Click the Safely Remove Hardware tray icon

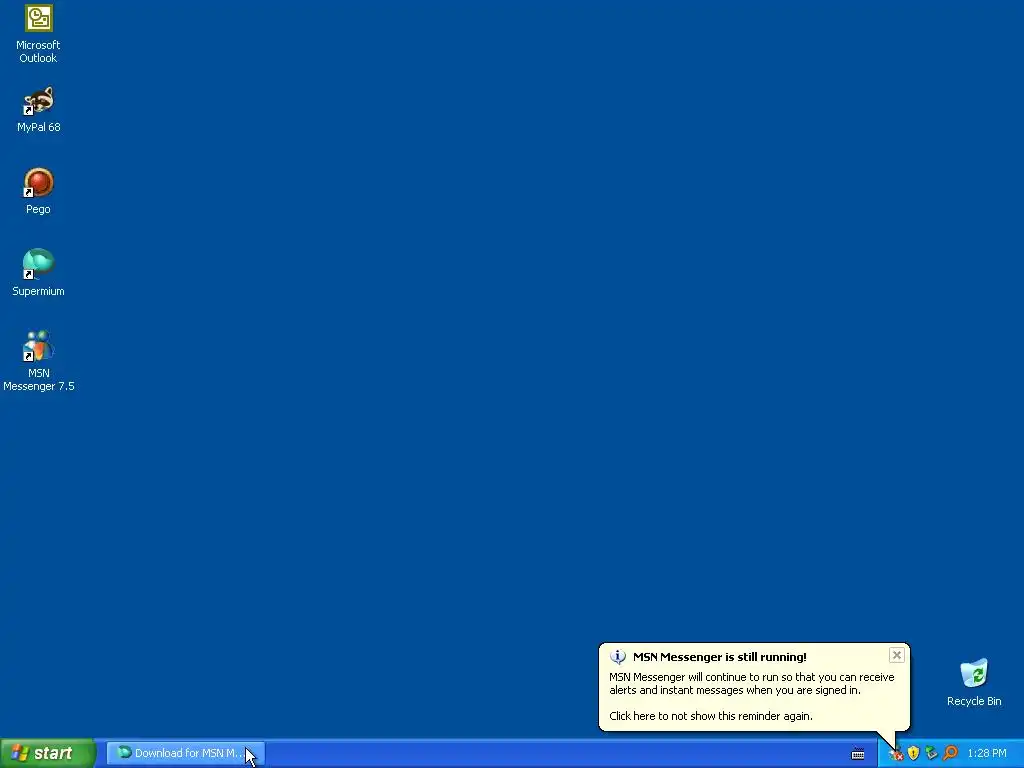(x=931, y=754)
